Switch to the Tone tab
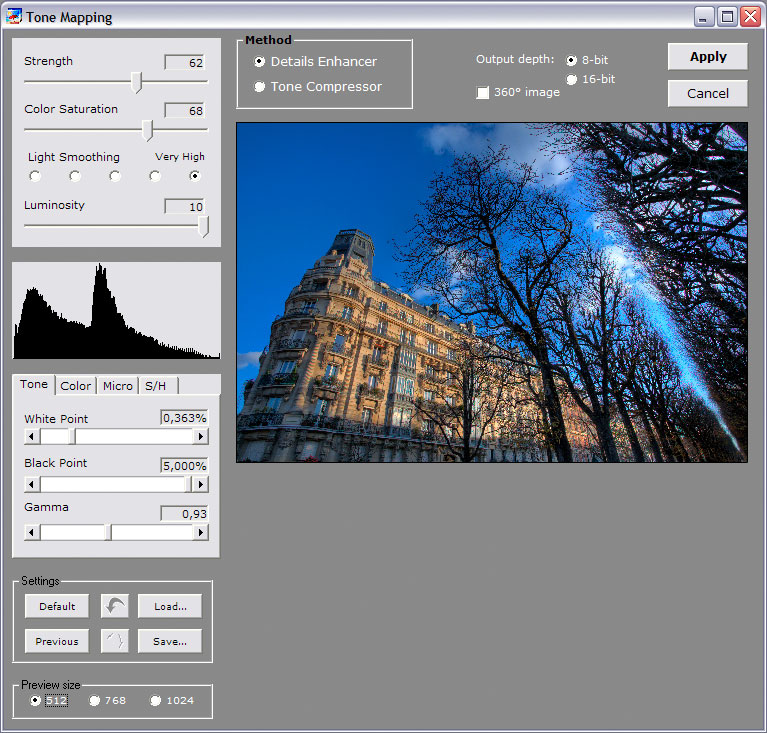767x733 pixels. [34, 385]
